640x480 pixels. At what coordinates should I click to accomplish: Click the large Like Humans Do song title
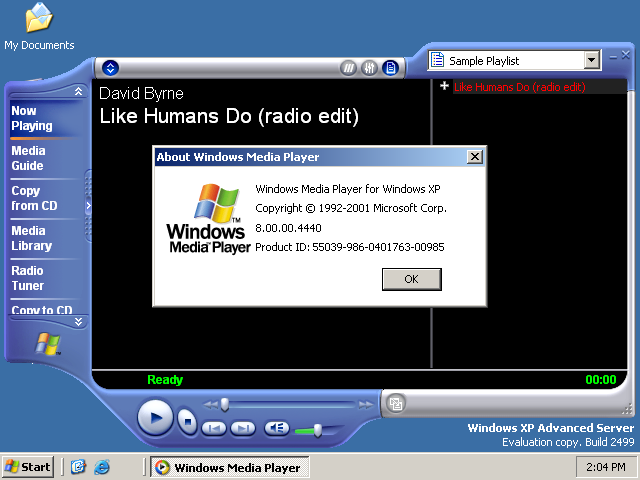(229, 116)
